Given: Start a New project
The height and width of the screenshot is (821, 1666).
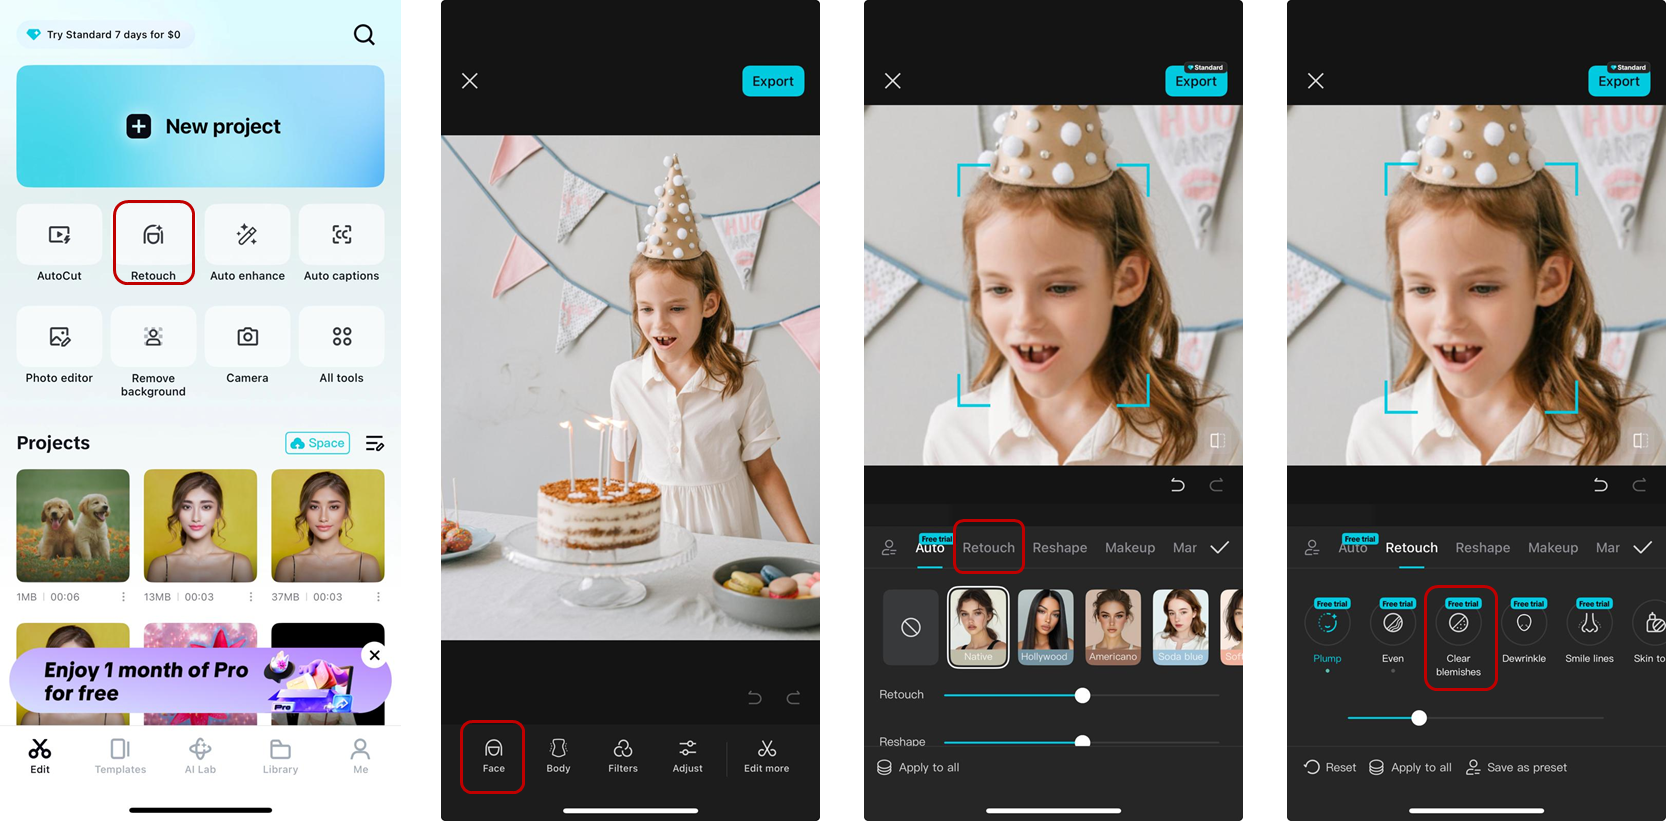Looking at the screenshot, I should tap(200, 126).
